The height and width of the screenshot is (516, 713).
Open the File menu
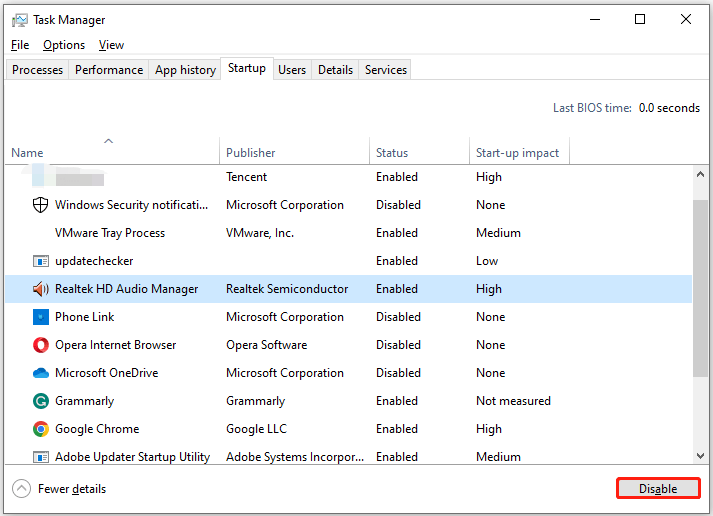click(20, 45)
